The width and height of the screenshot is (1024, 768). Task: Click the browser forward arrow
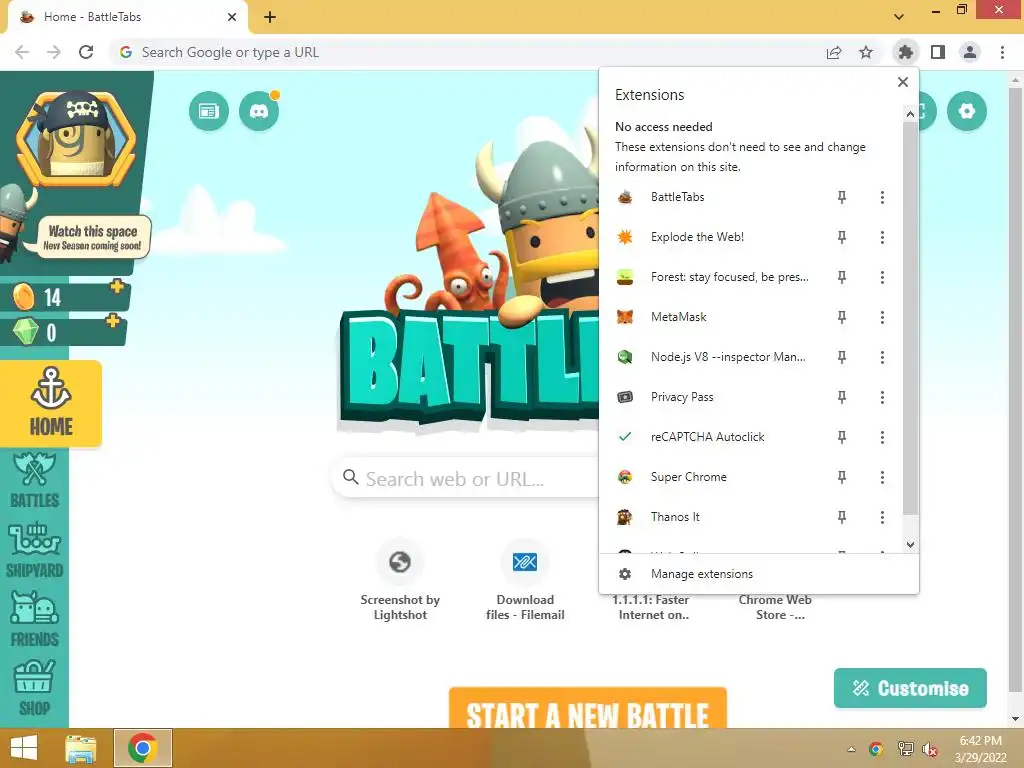[54, 52]
